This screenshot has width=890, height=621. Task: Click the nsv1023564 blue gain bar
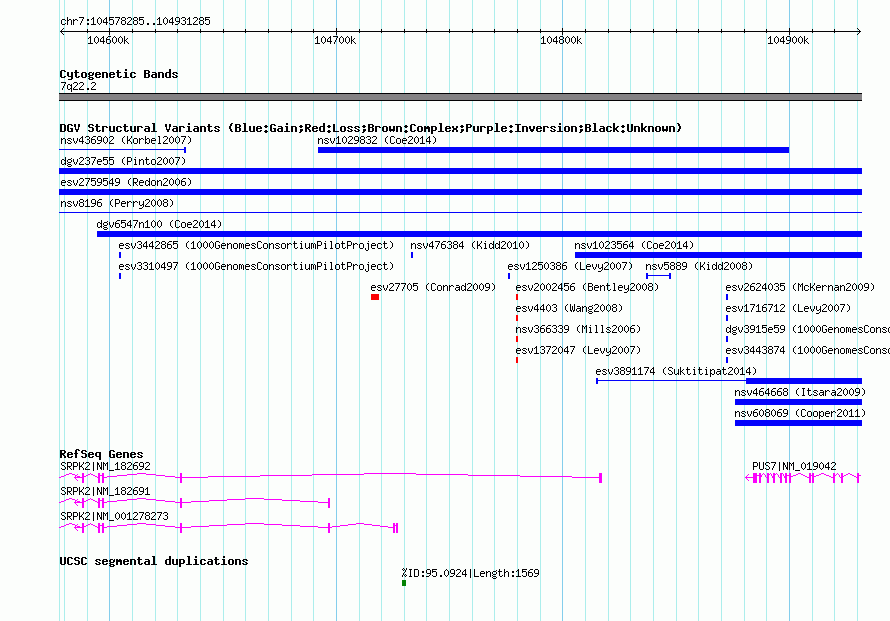(x=719, y=255)
